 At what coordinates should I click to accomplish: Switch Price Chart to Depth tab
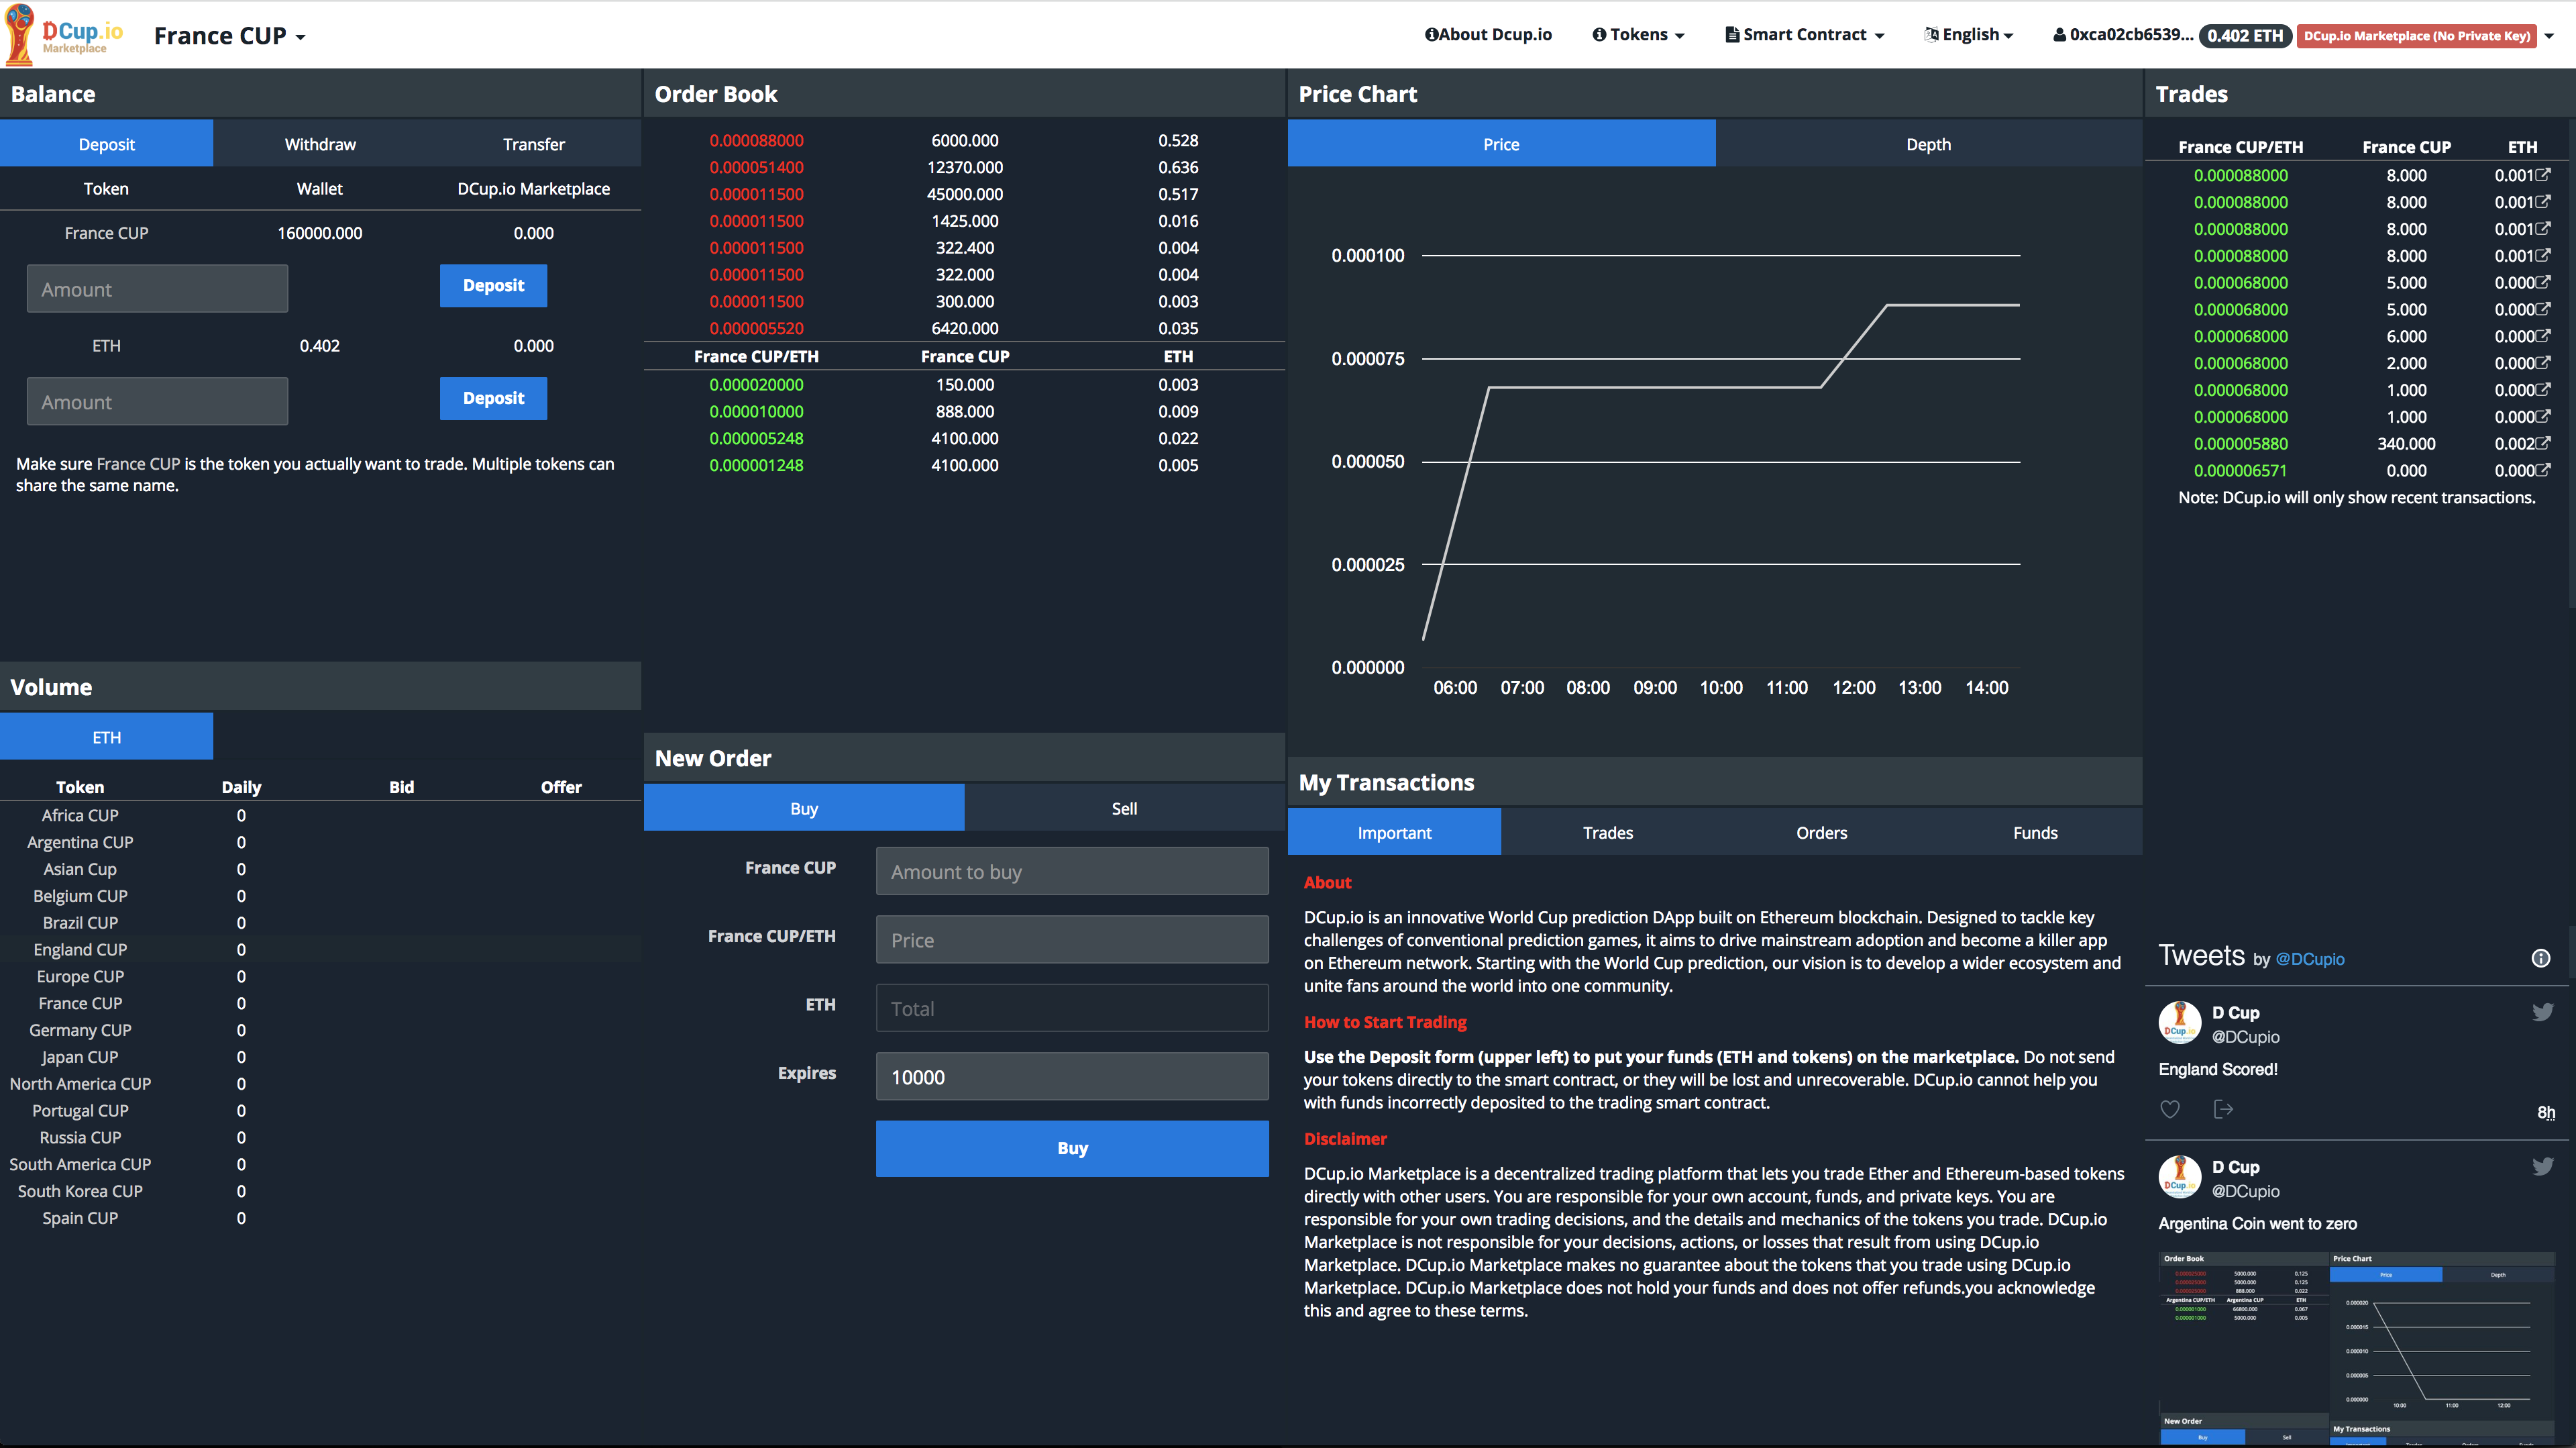tap(1928, 144)
